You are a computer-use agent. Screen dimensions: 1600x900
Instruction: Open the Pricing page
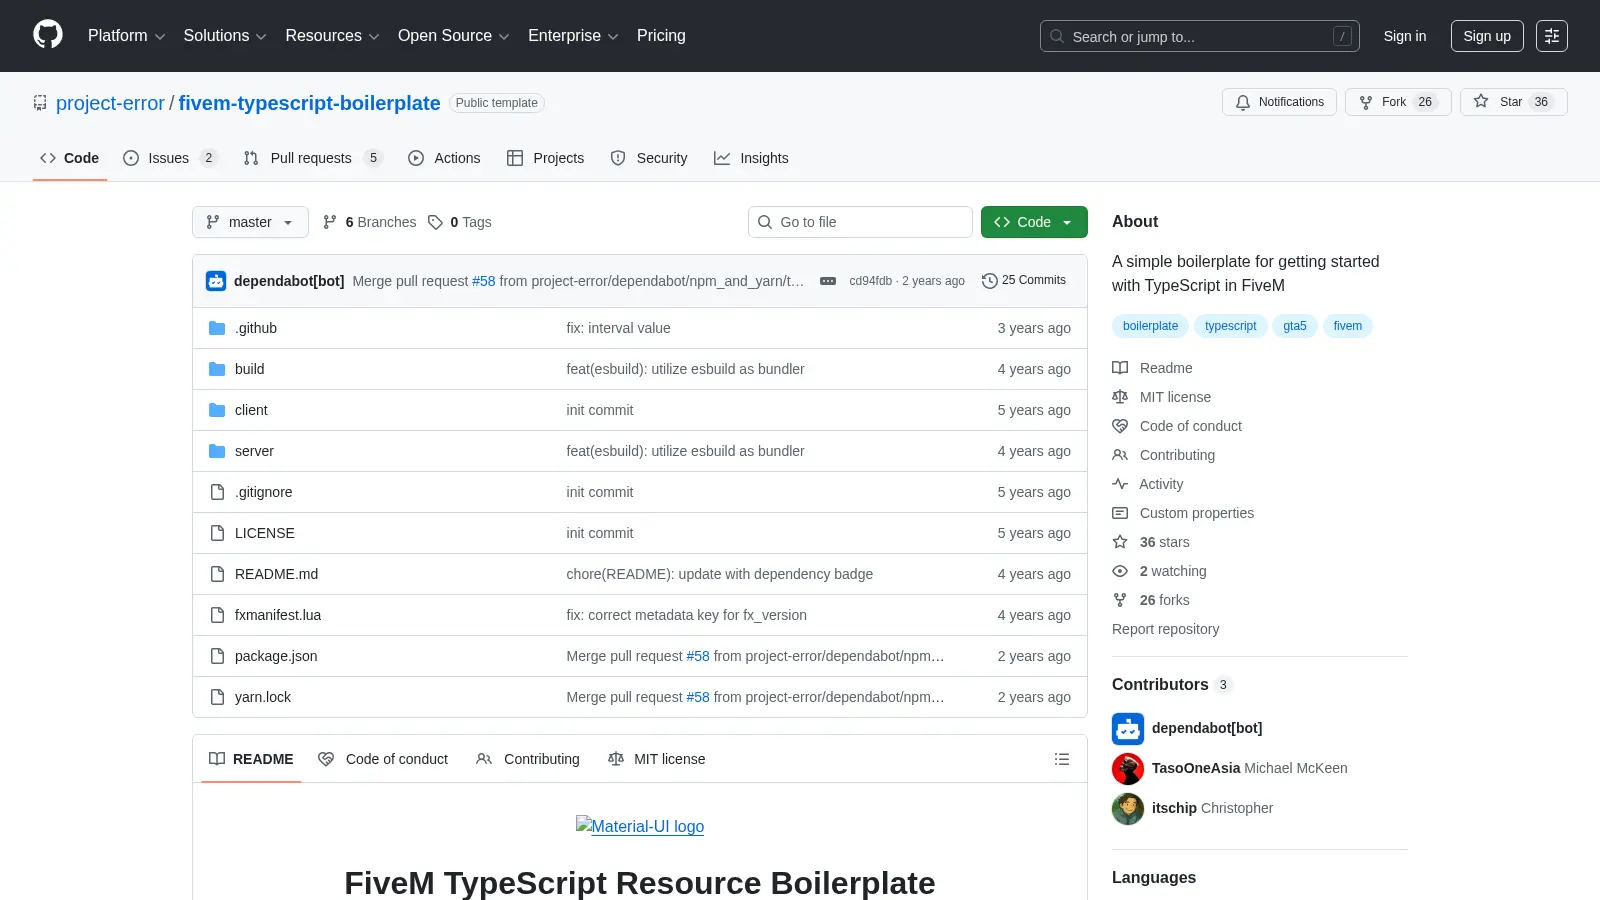pyautogui.click(x=661, y=36)
